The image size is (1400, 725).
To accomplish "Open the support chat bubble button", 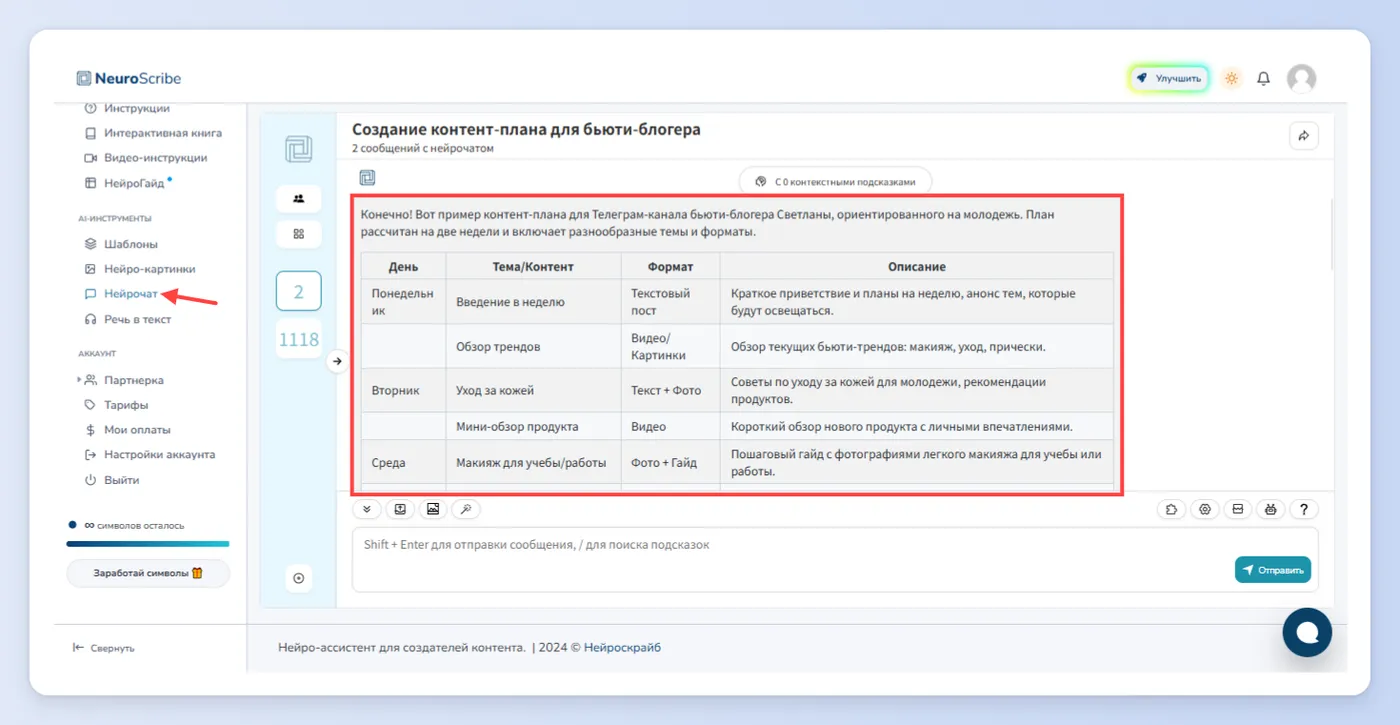I will pos(1307,632).
